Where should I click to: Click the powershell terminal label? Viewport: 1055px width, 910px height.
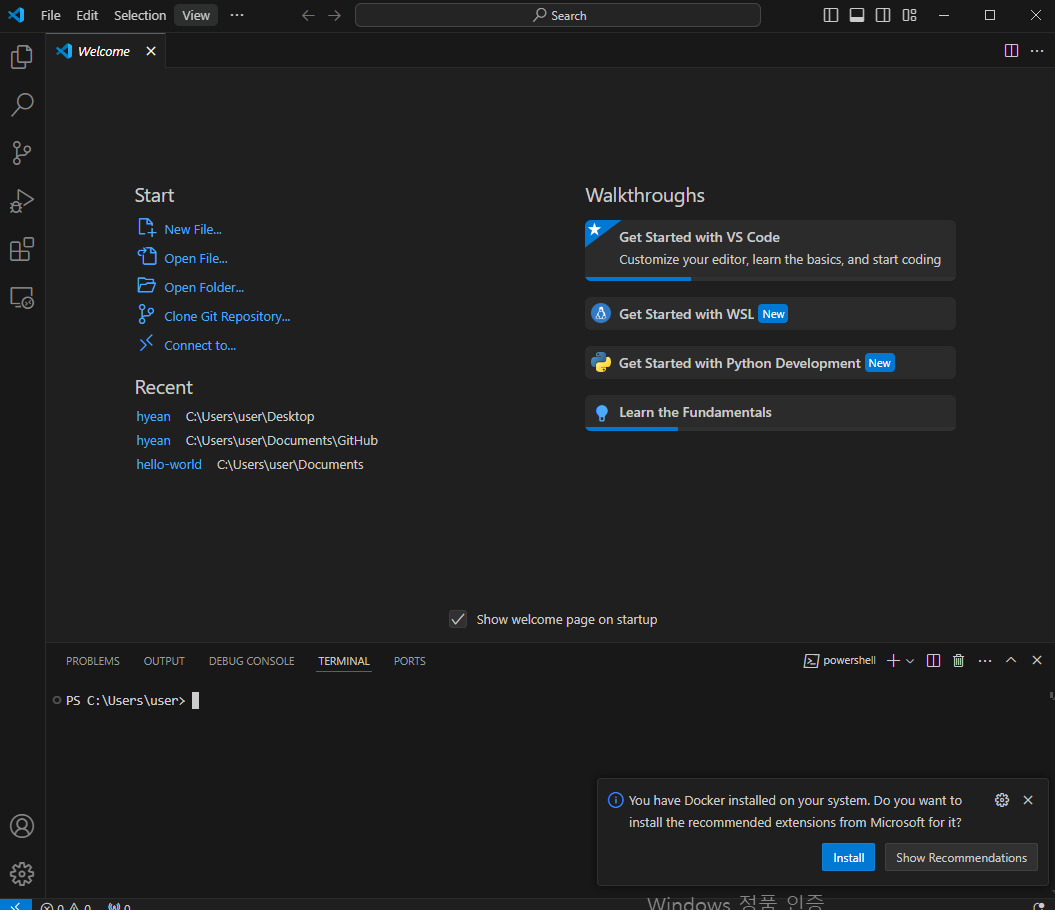point(840,660)
